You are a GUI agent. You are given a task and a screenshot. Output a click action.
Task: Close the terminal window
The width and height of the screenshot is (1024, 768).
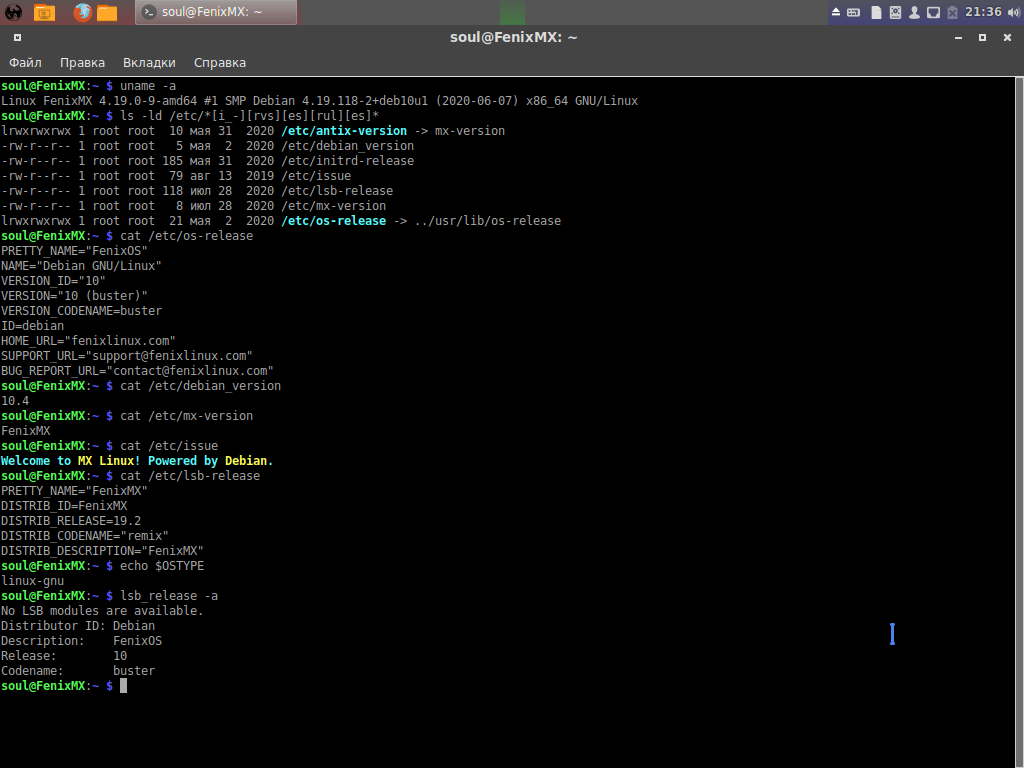click(1007, 38)
